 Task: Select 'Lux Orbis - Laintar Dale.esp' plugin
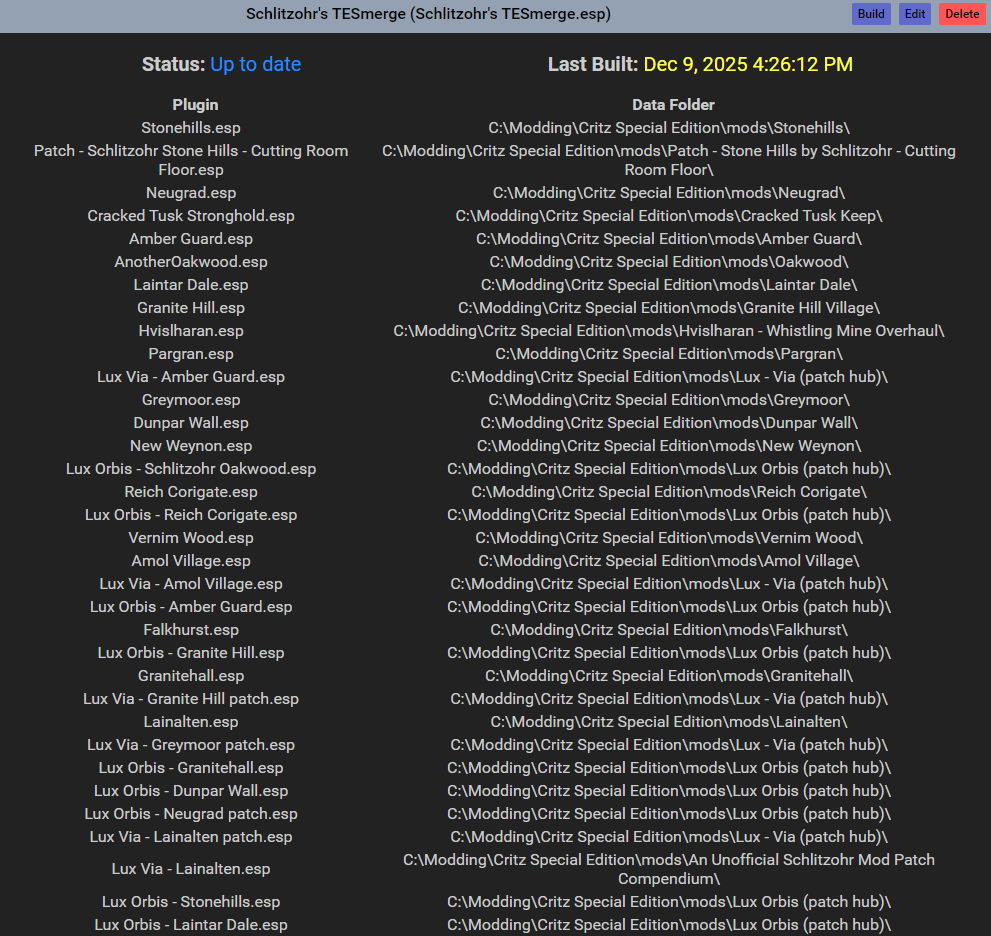(x=191, y=925)
